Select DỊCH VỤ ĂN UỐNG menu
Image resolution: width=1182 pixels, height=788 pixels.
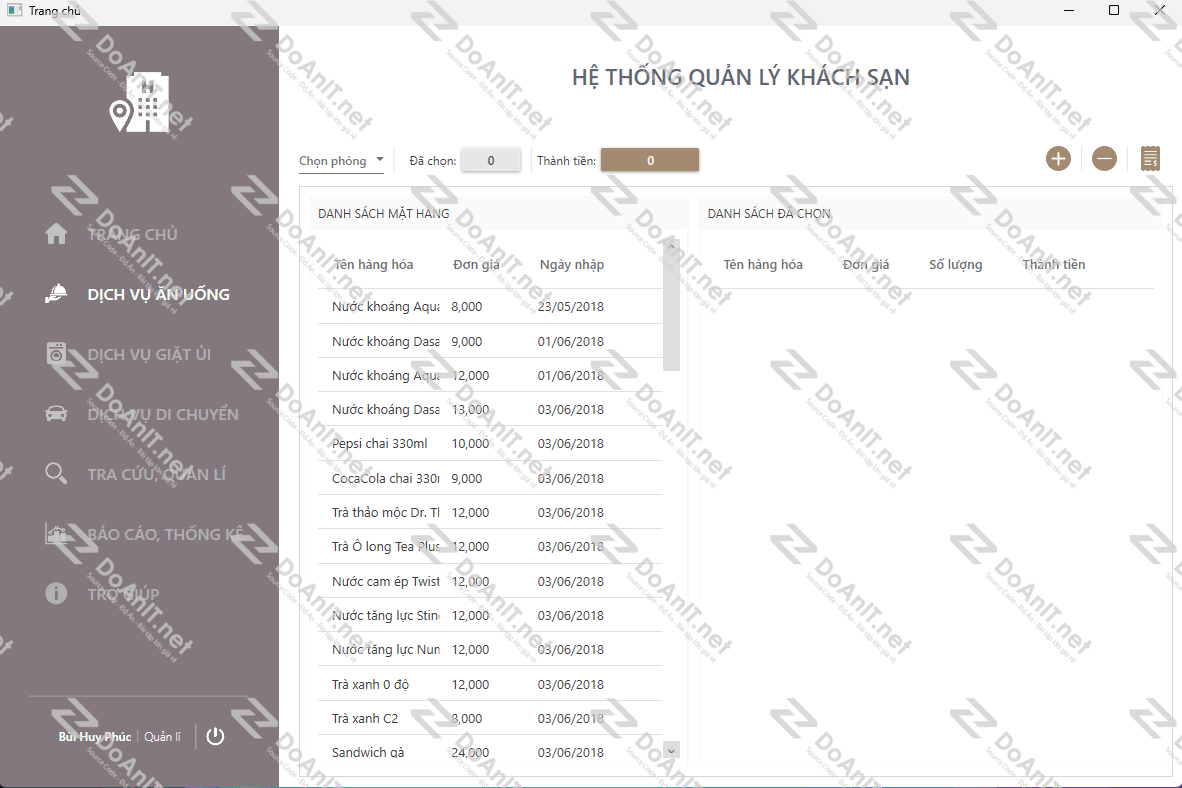(x=158, y=294)
